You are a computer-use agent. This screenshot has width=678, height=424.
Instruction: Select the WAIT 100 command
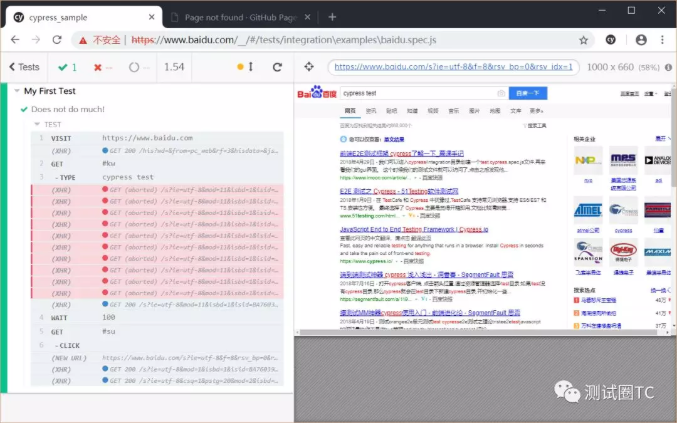pyautogui.click(x=157, y=317)
